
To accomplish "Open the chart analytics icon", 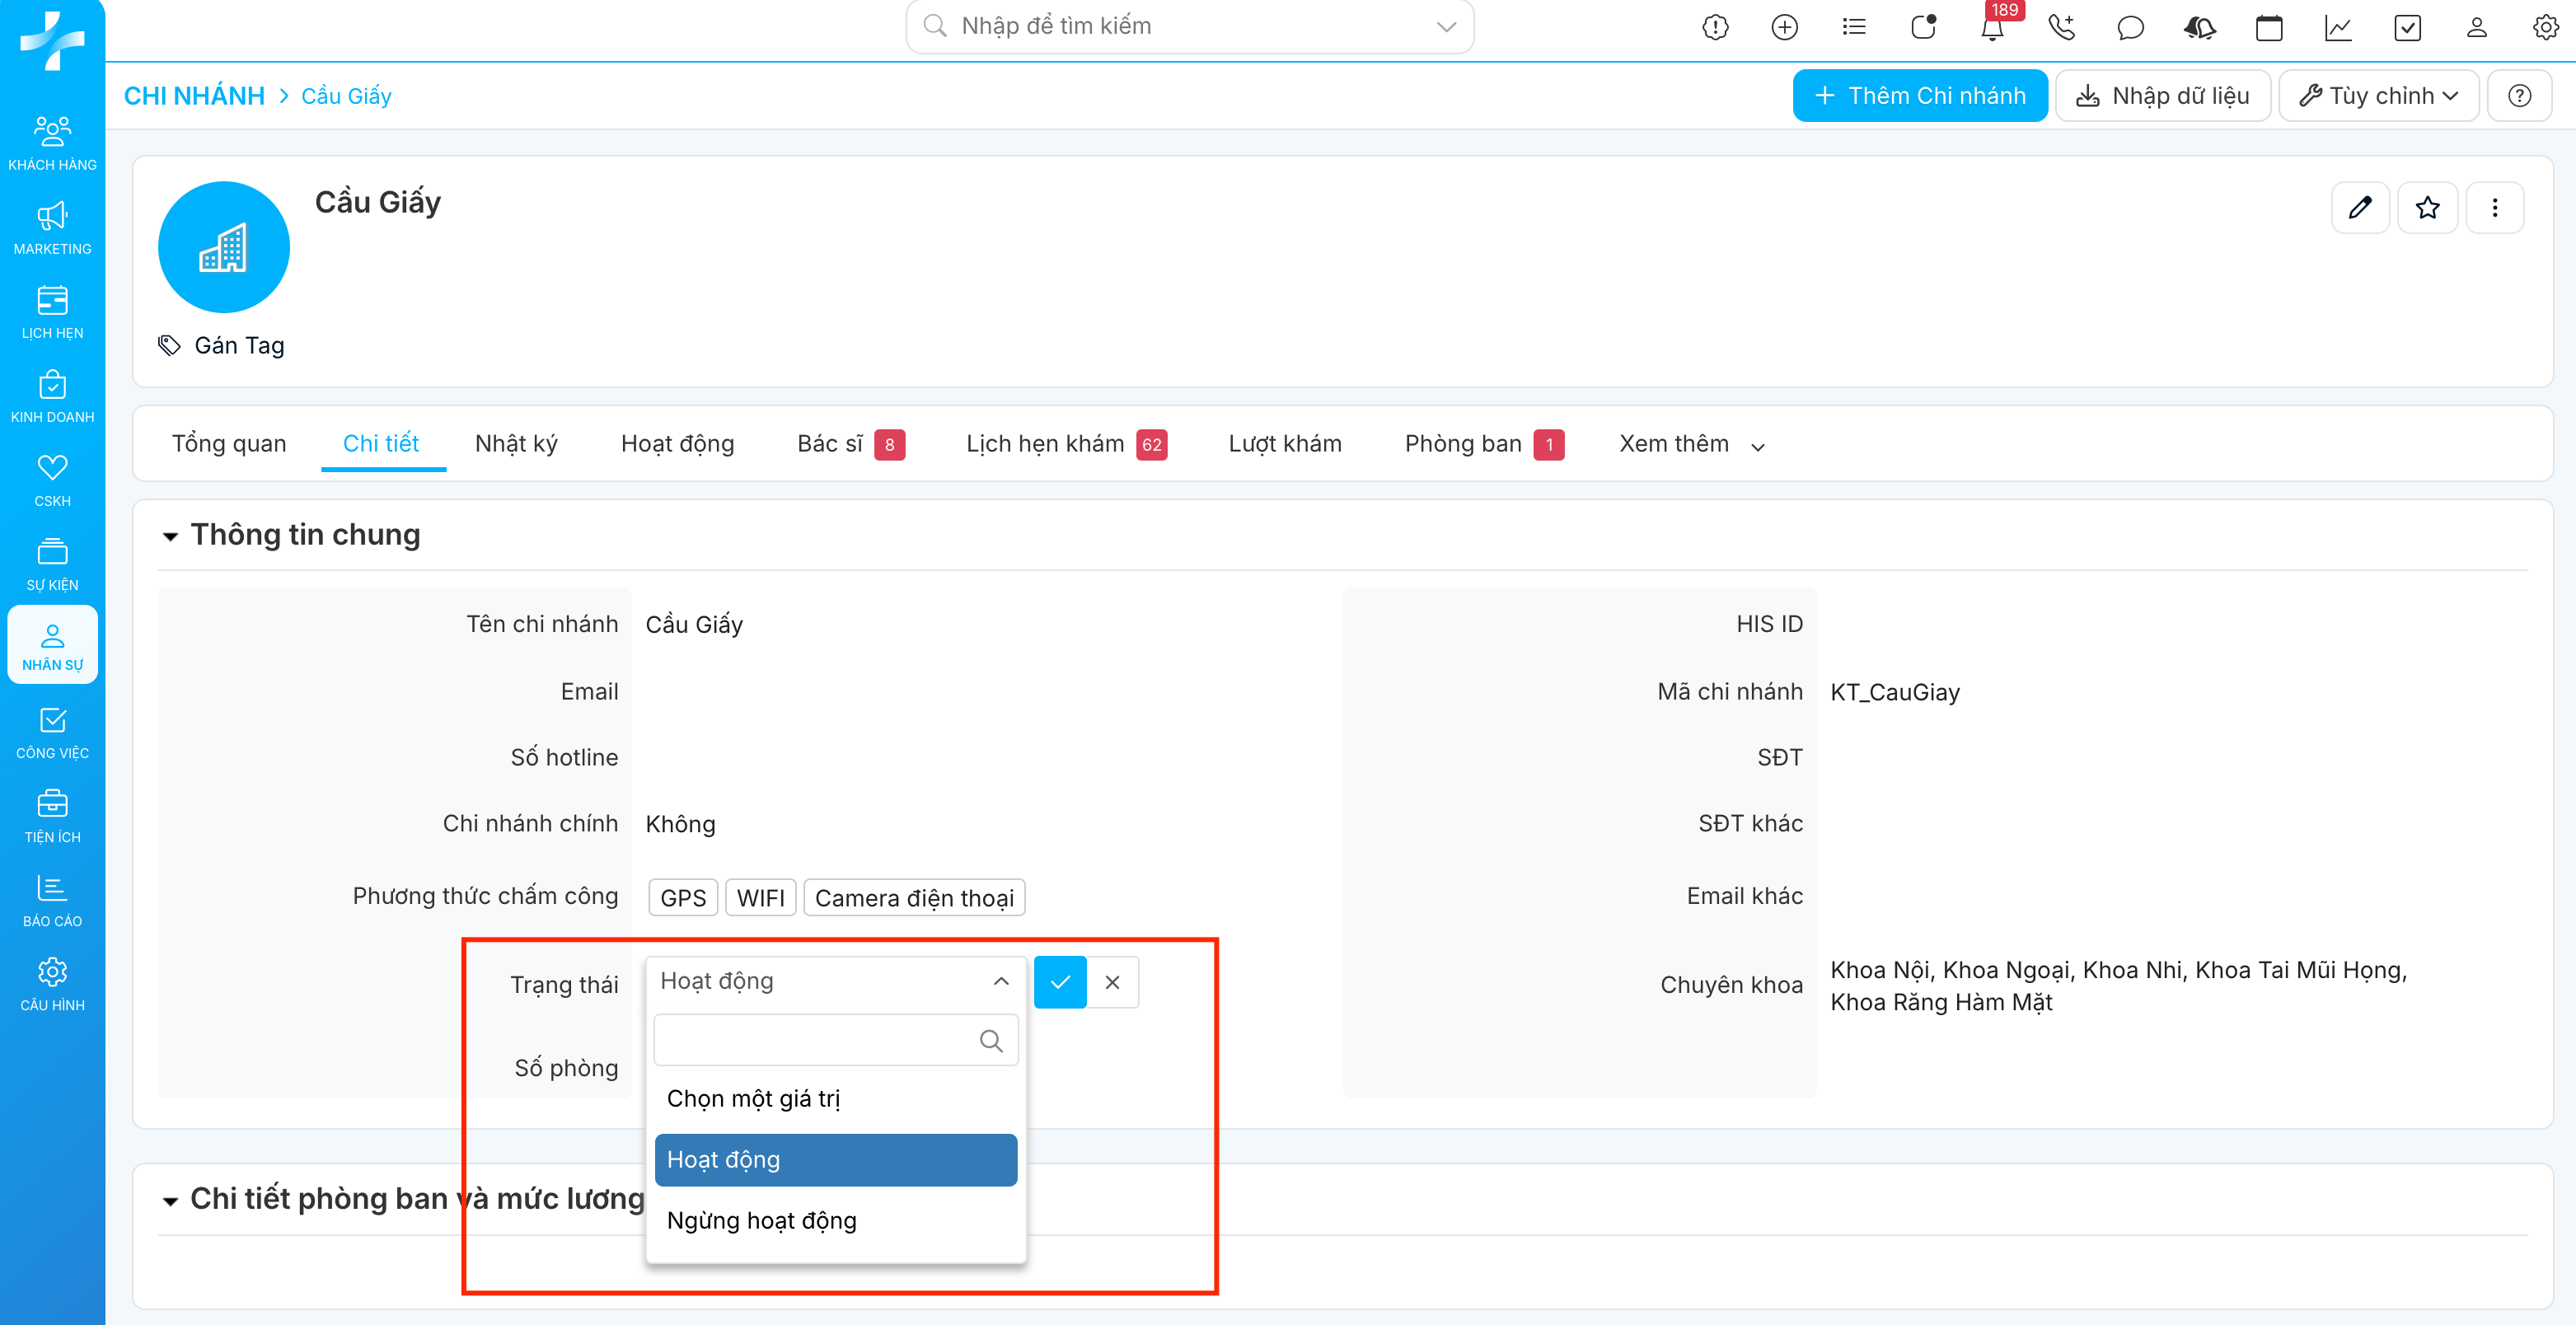I will coord(2337,27).
